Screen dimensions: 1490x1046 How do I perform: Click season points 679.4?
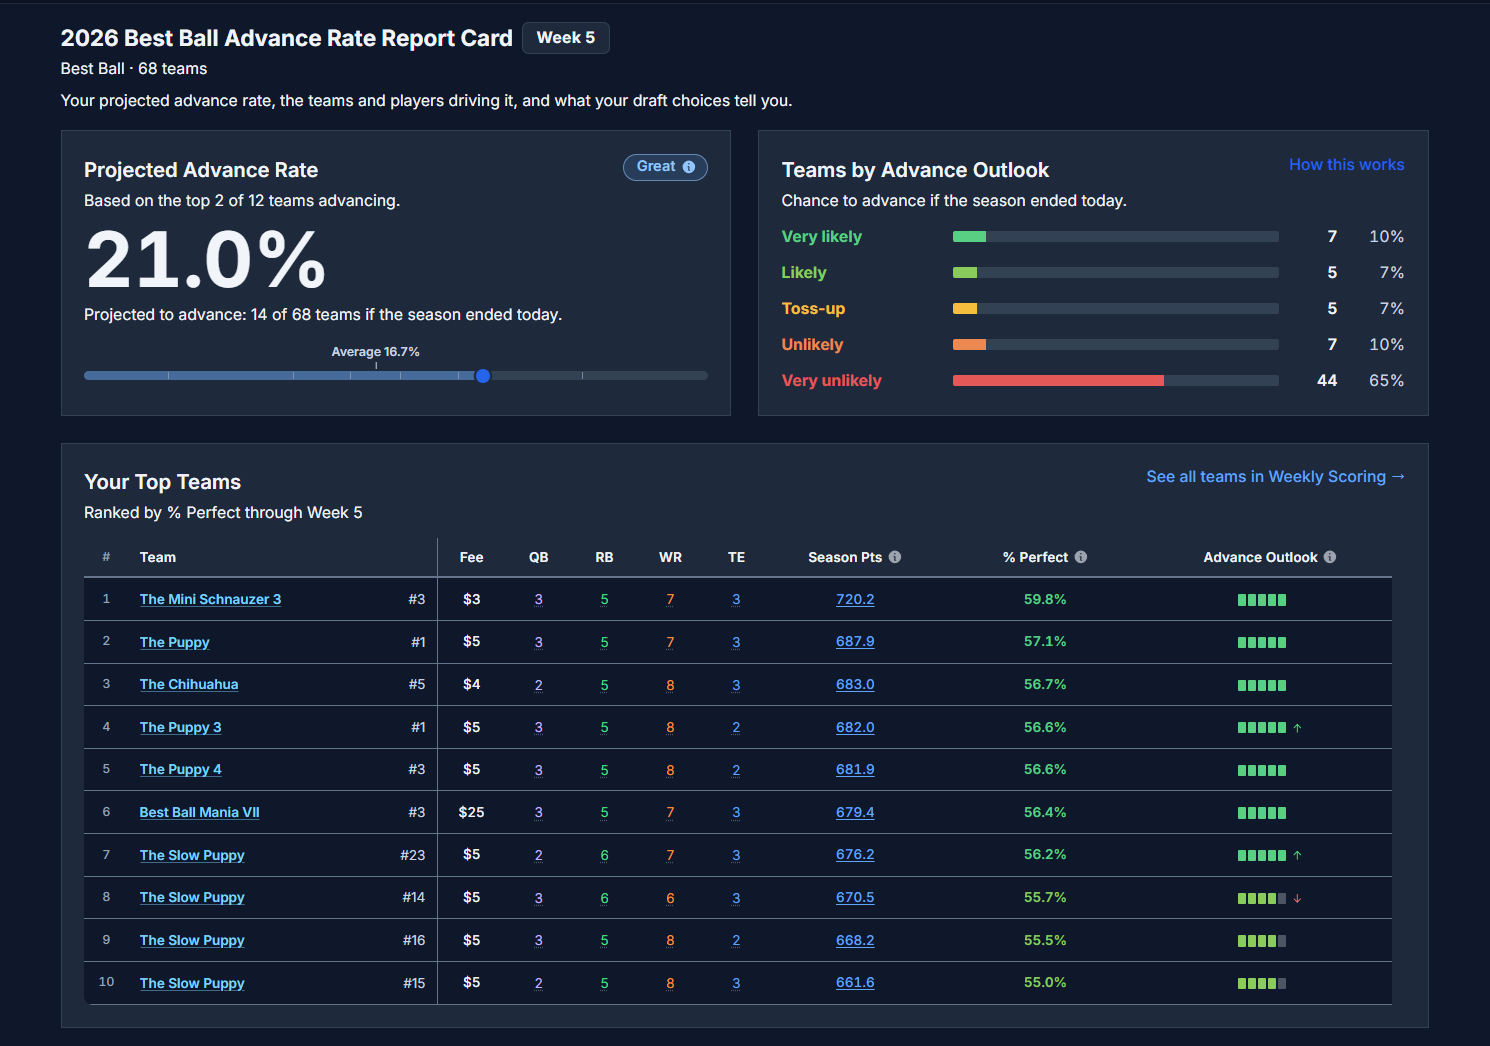[855, 813]
